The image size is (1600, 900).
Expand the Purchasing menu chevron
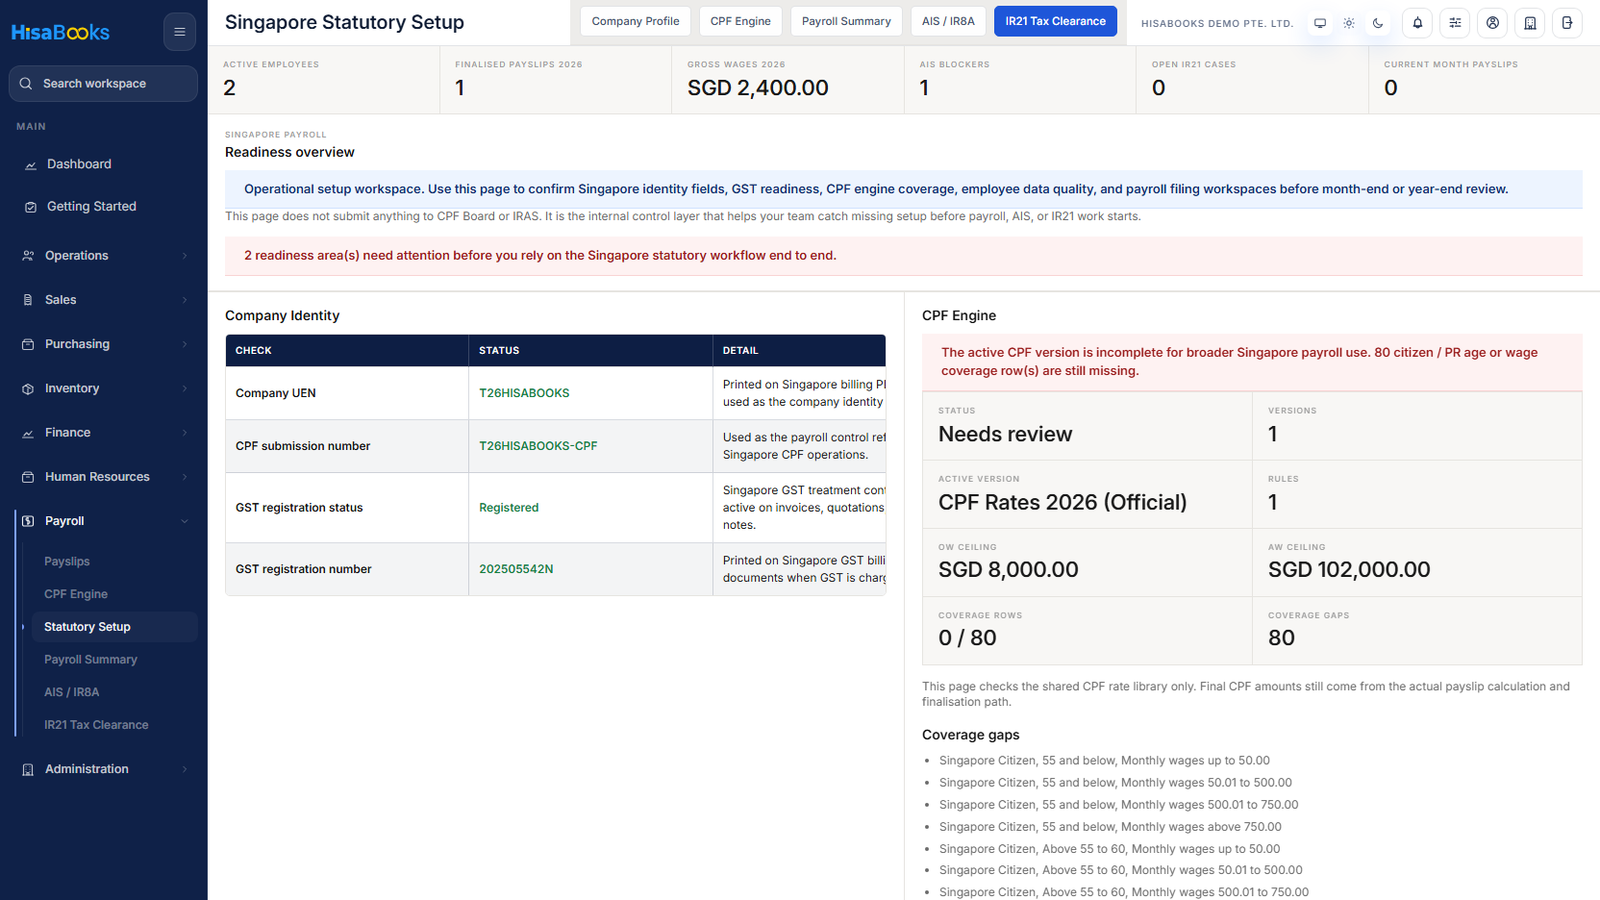(184, 344)
